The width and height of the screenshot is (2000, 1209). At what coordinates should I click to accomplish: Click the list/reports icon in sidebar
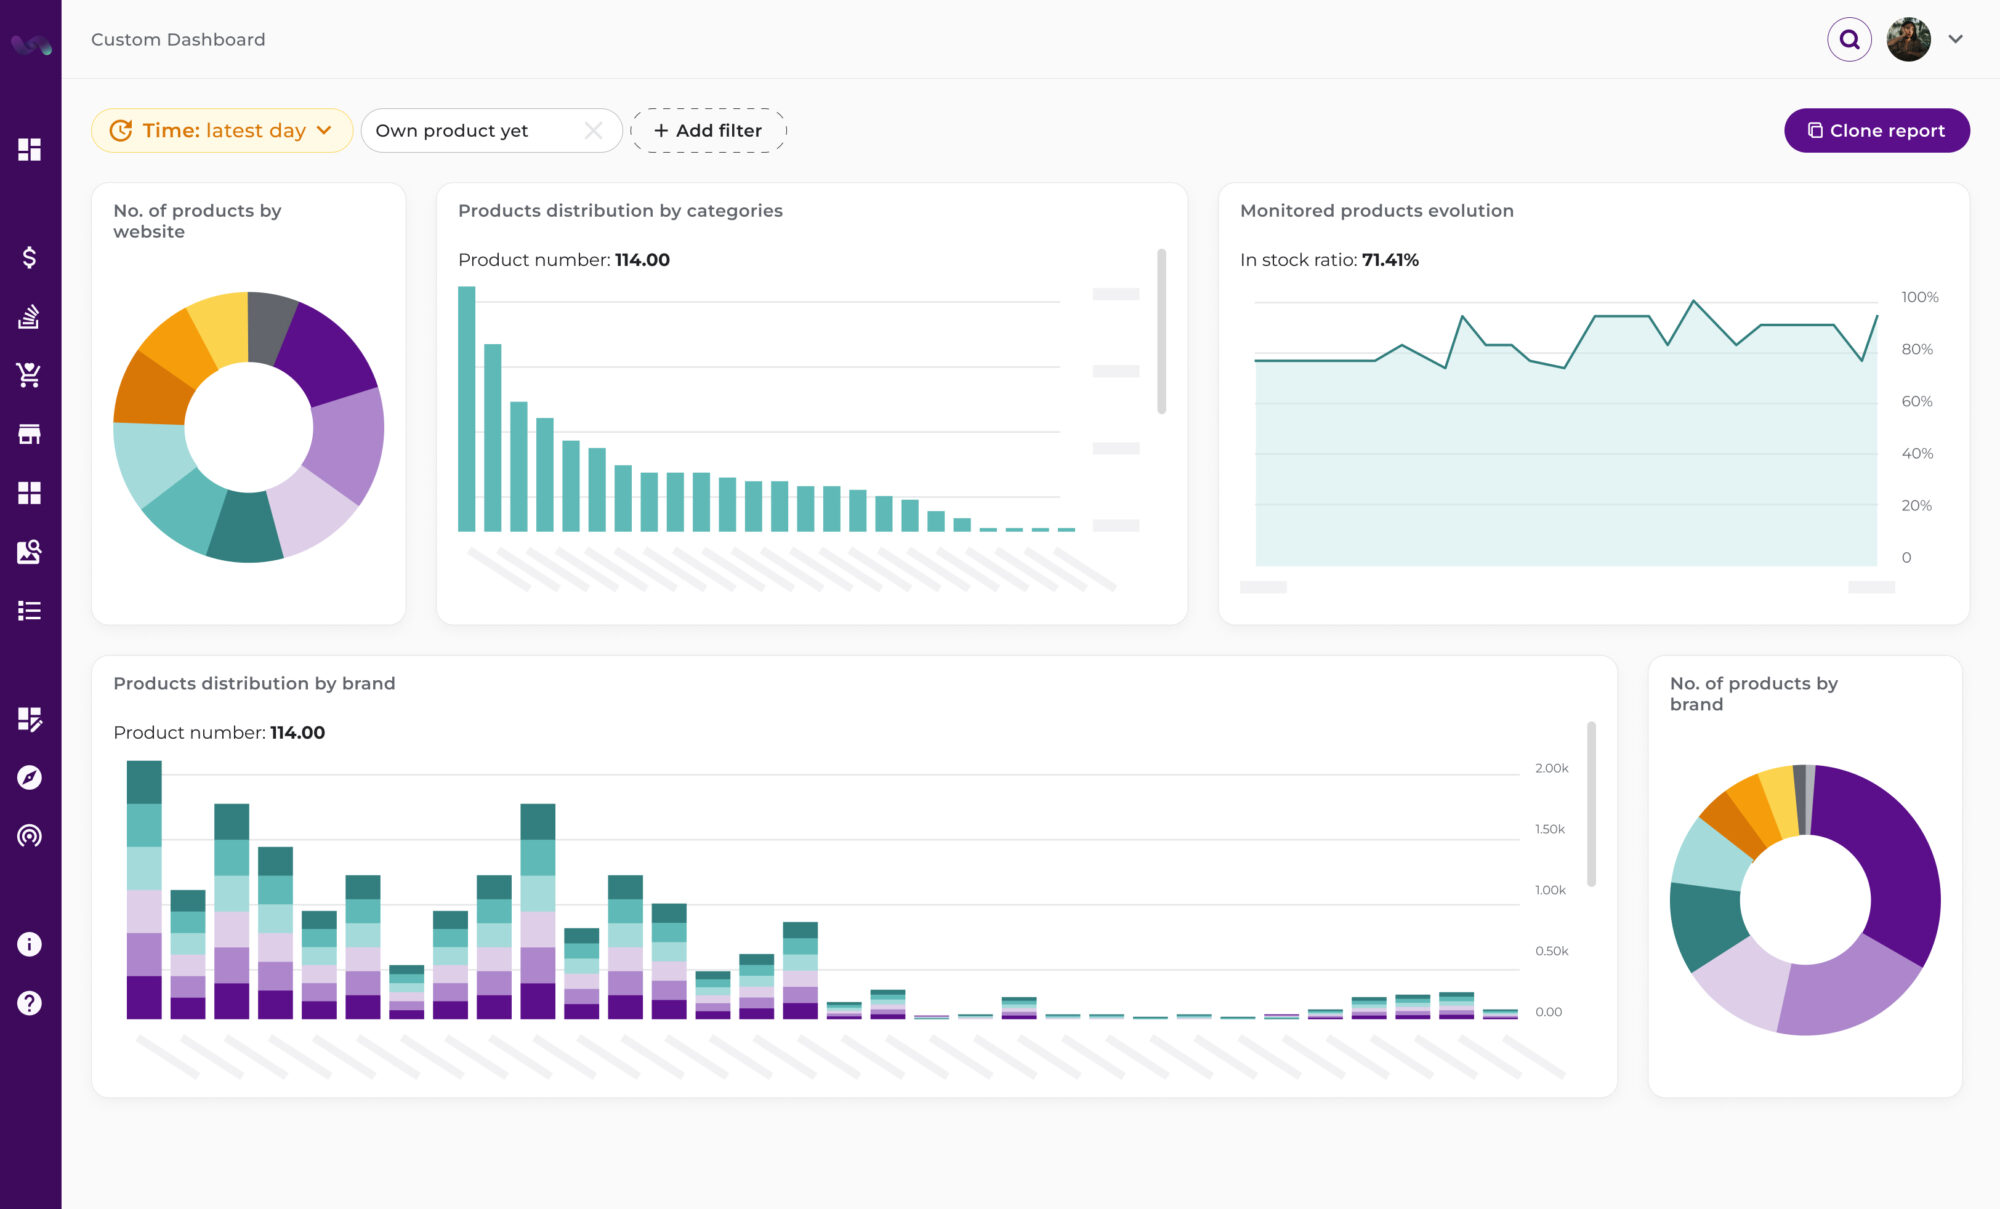29,610
